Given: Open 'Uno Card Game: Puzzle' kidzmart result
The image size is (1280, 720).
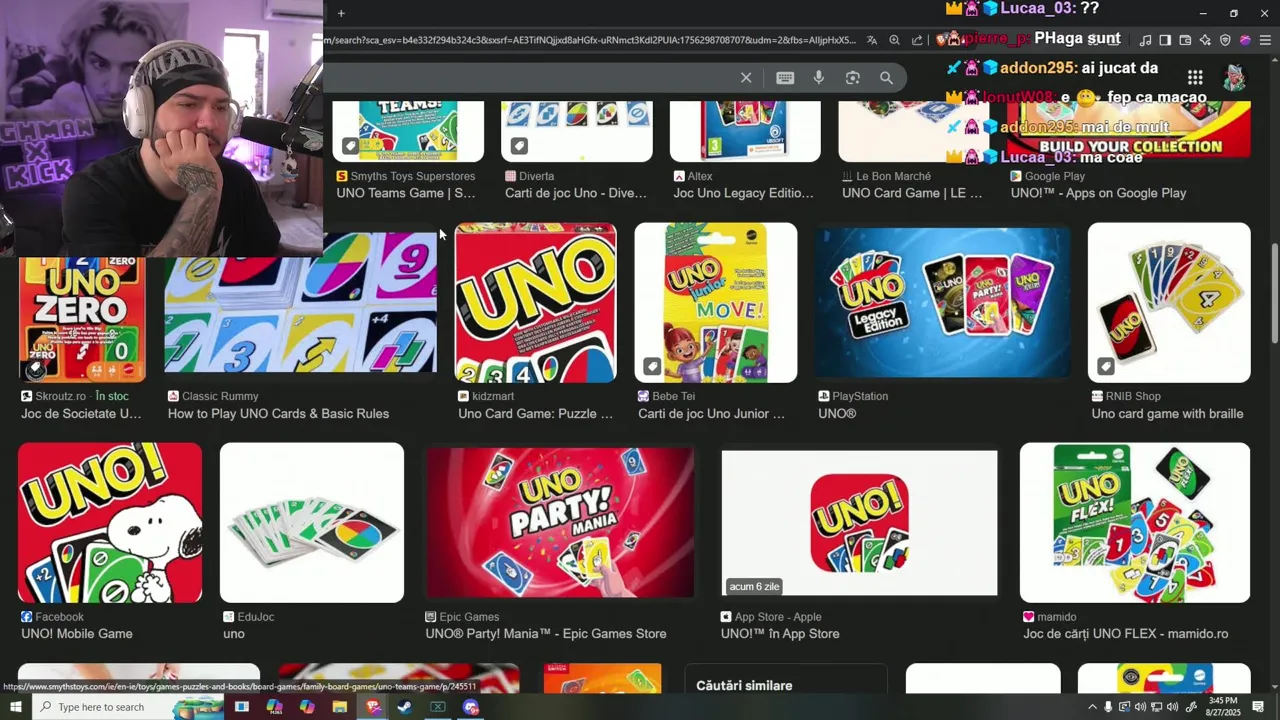Looking at the screenshot, I should (535, 413).
